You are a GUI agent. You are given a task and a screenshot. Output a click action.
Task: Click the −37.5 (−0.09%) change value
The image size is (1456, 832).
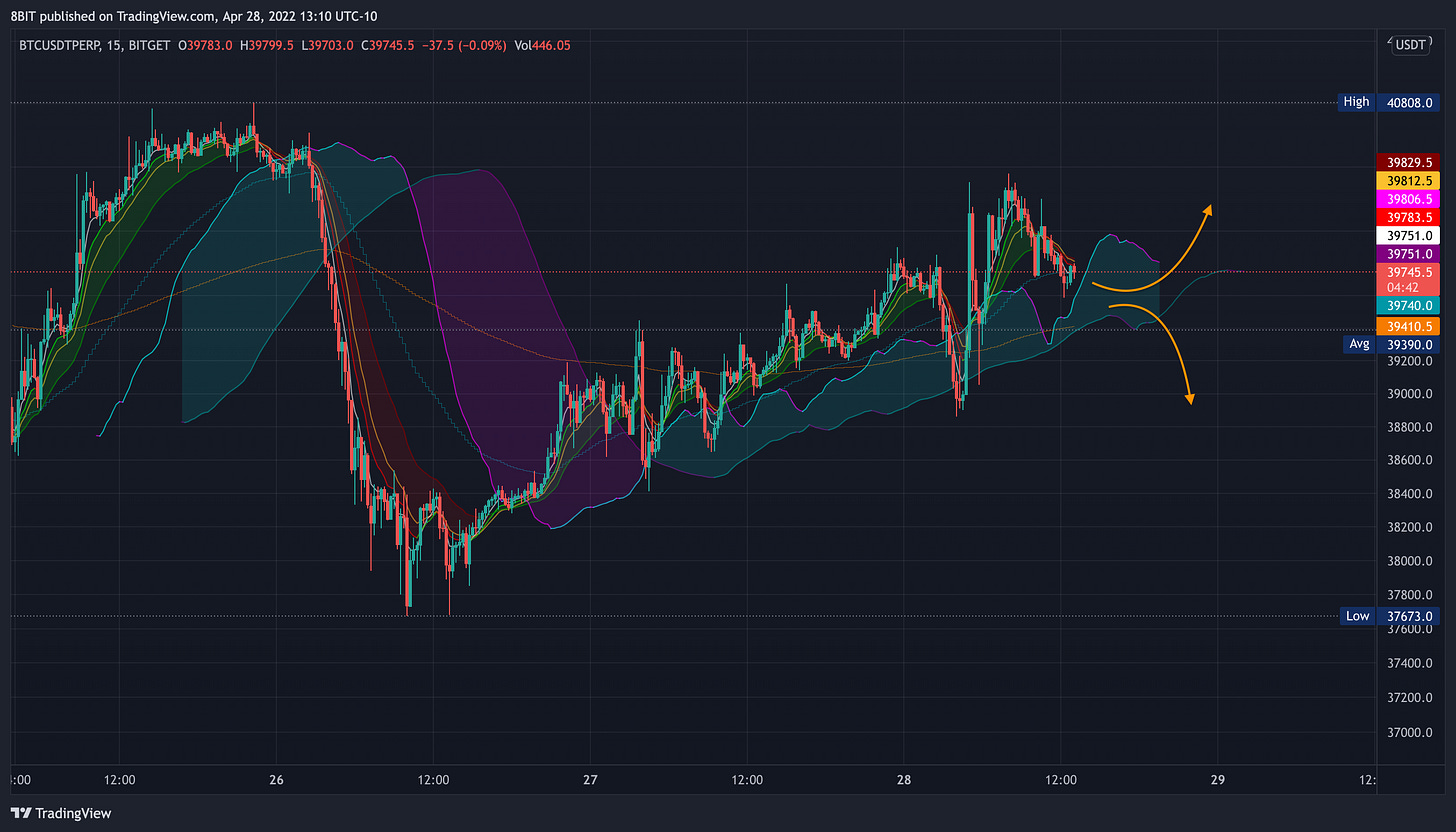(466, 45)
